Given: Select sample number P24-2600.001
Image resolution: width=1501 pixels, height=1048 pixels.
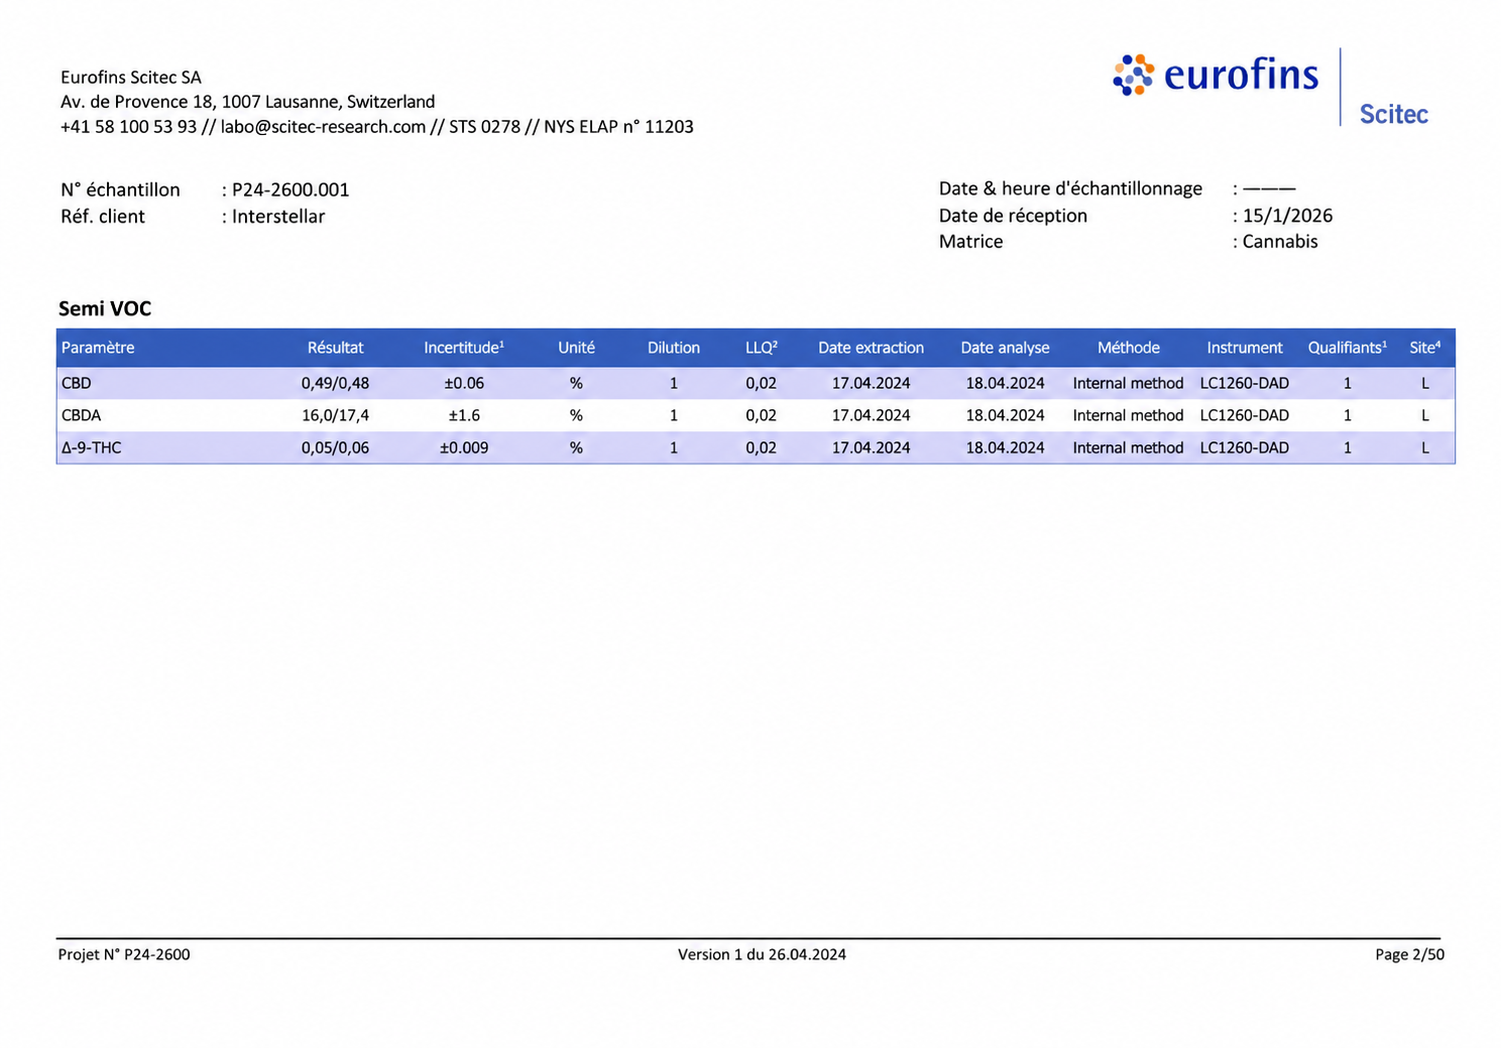Looking at the screenshot, I should coord(291,190).
